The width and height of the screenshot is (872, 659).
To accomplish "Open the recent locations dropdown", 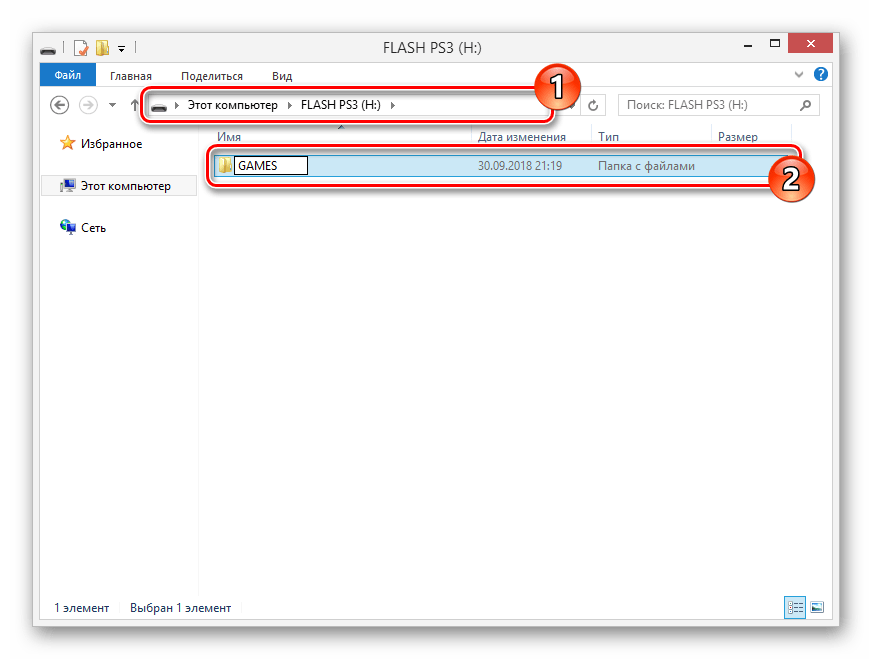I will pyautogui.click(x=112, y=105).
